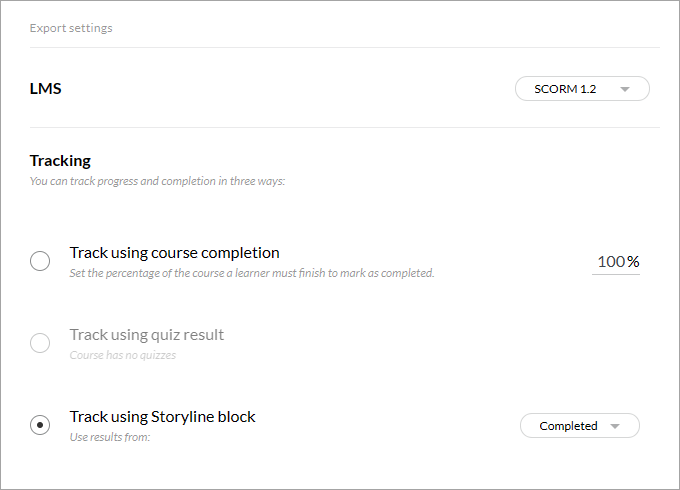The height and width of the screenshot is (490, 680).
Task: Click the "Track using Storyline block" label
Action: tap(162, 417)
